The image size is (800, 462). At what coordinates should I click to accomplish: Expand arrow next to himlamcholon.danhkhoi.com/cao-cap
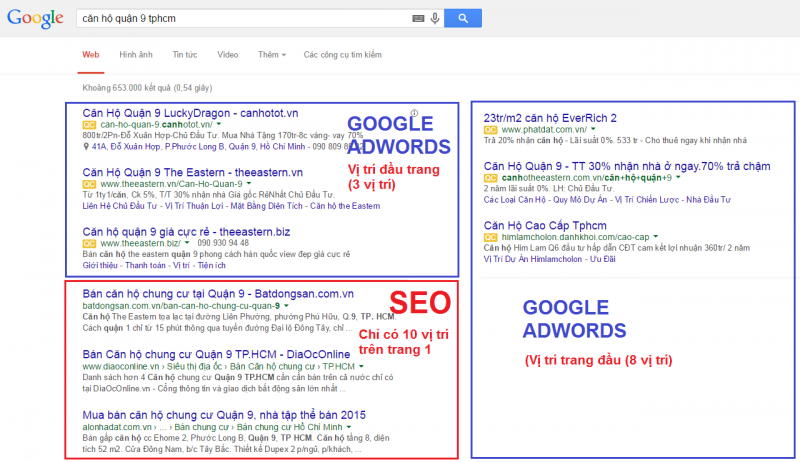click(x=656, y=237)
